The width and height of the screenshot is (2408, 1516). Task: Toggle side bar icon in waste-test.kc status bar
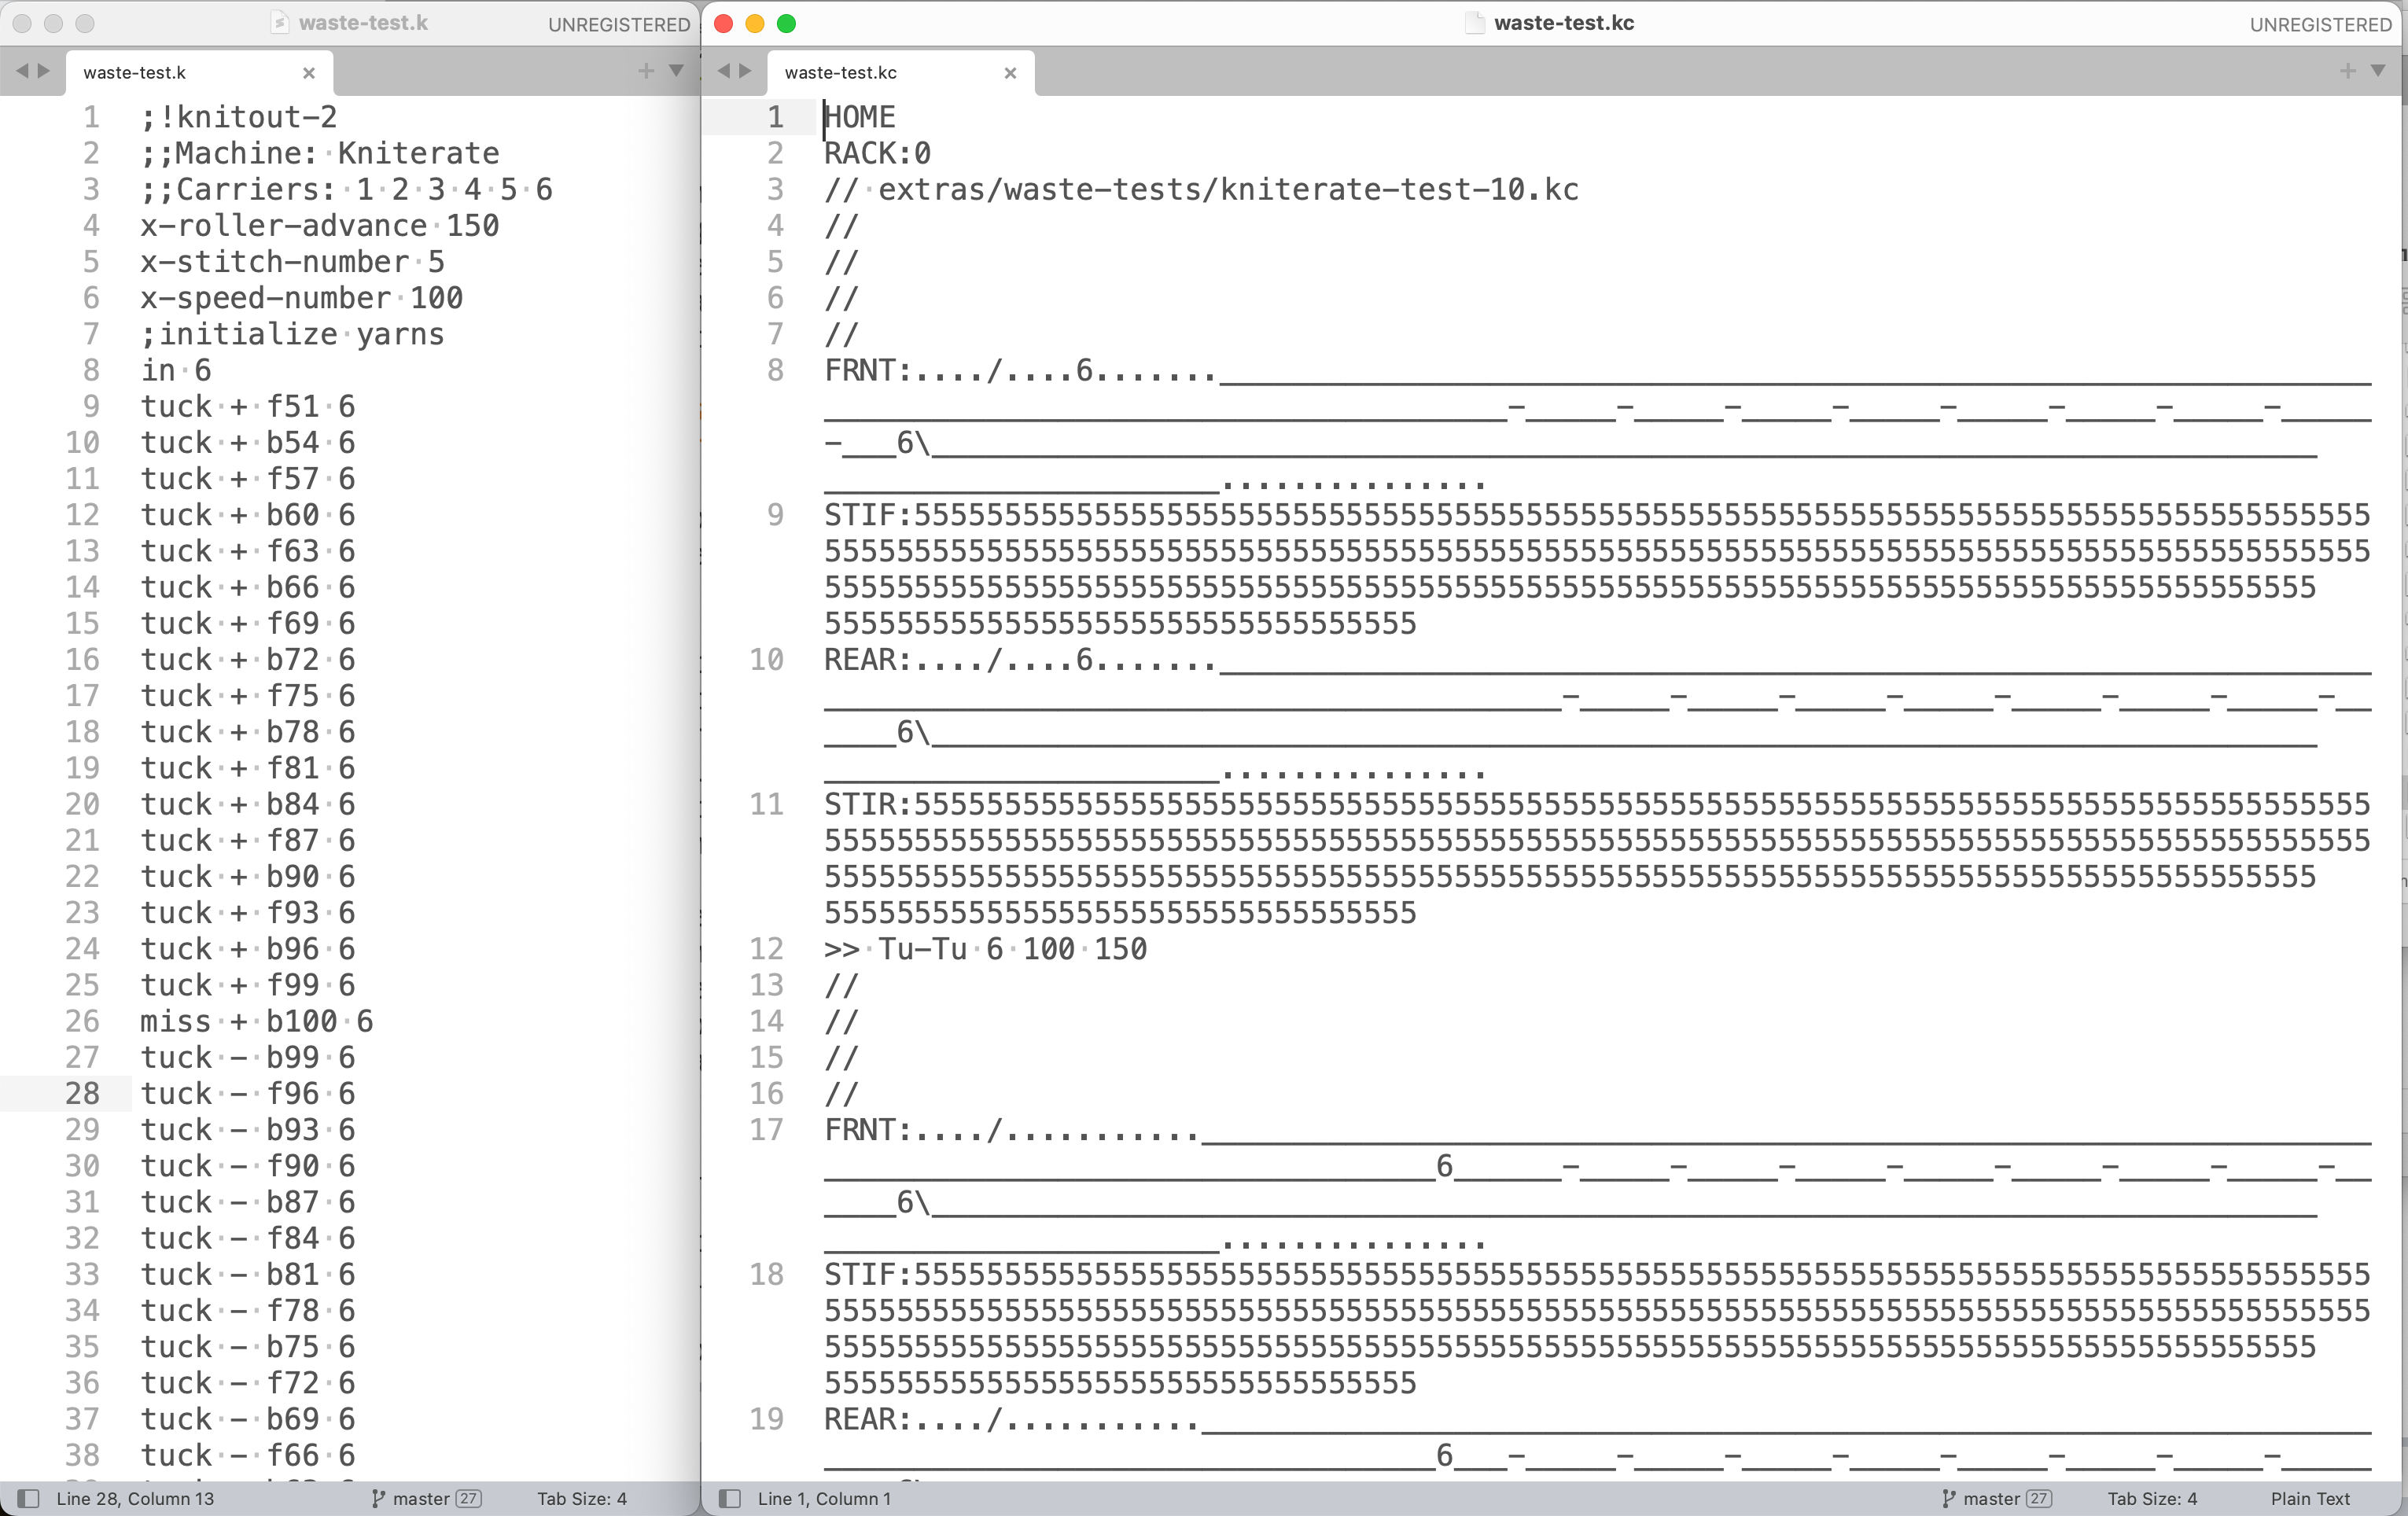pyautogui.click(x=731, y=1498)
